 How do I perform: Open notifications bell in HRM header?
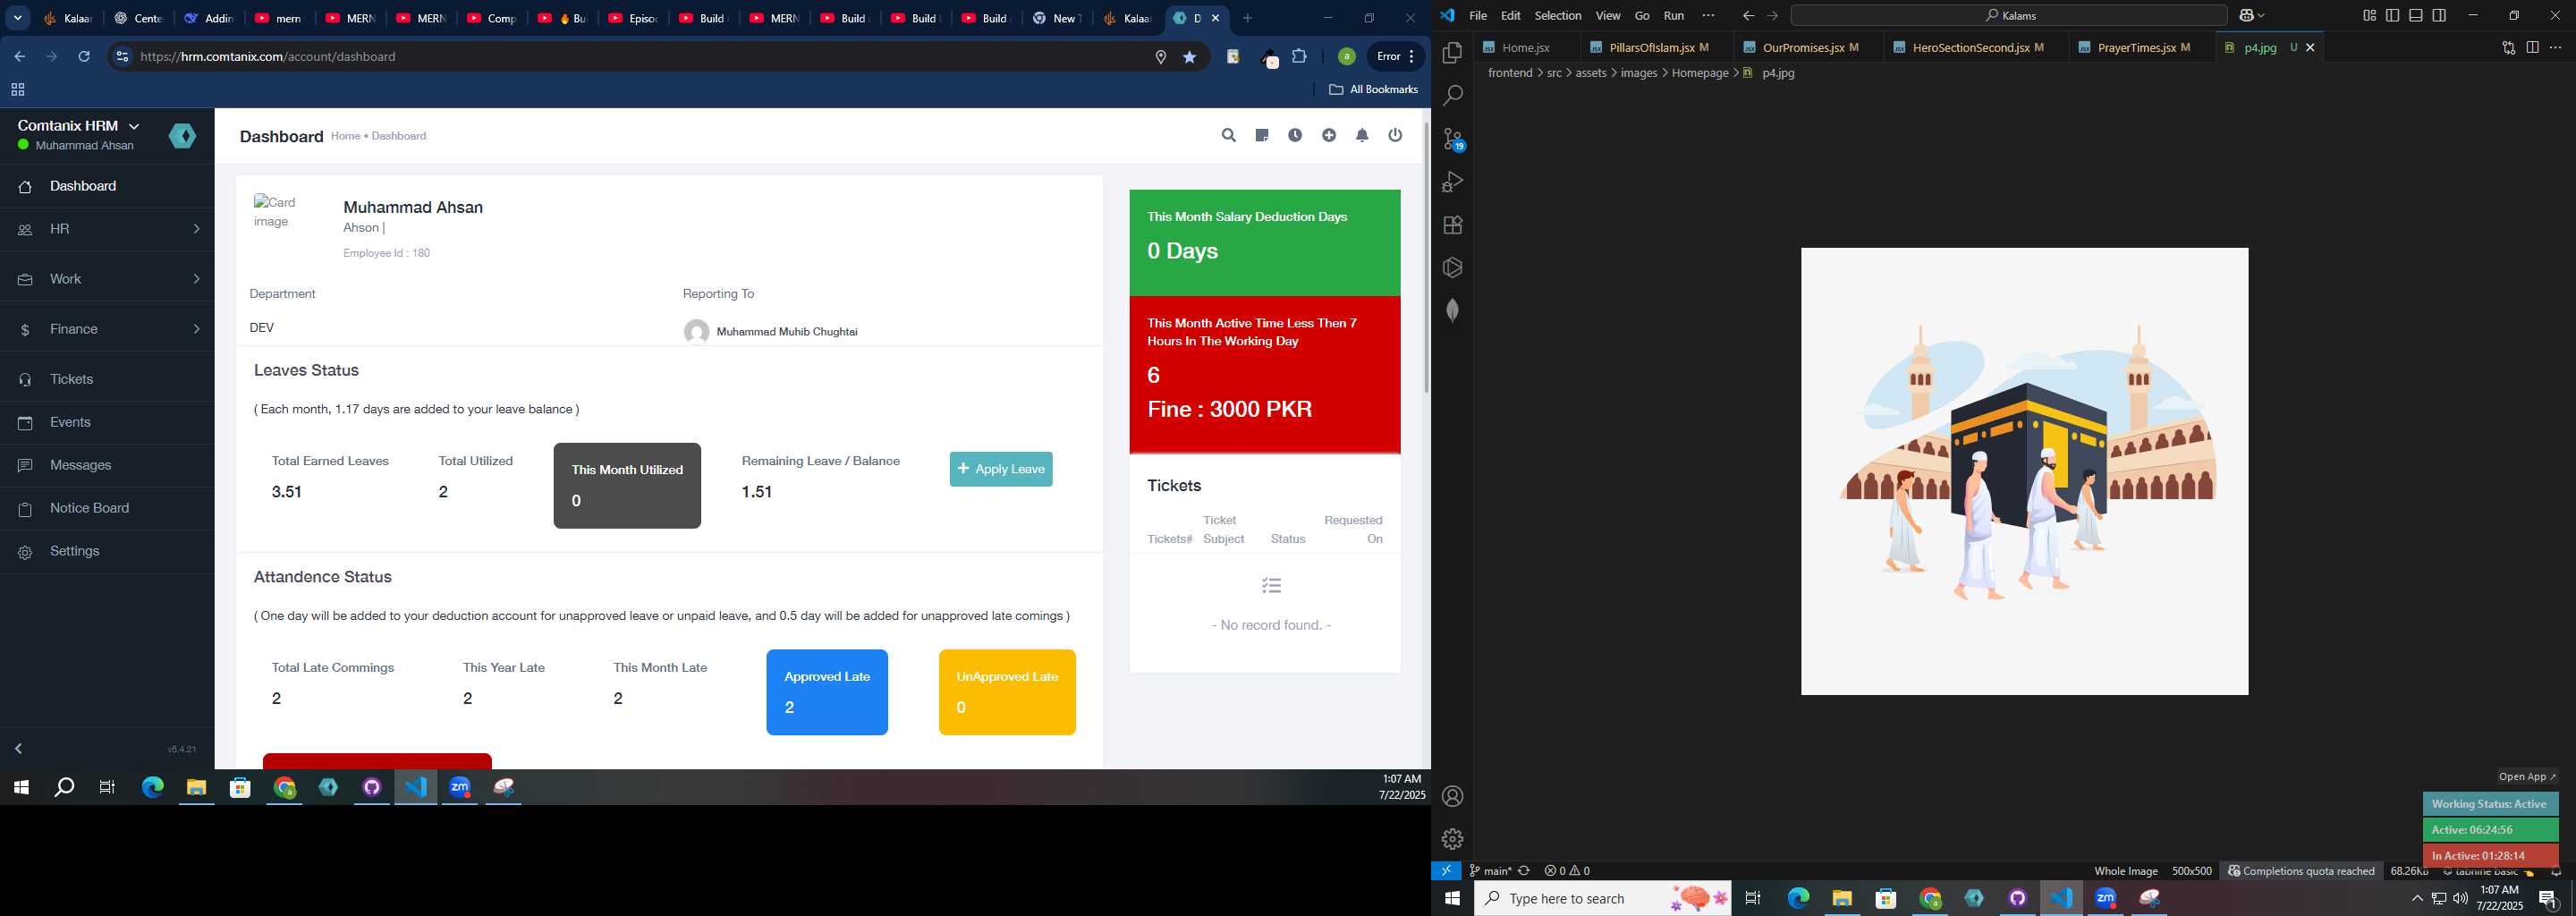coord(1362,135)
